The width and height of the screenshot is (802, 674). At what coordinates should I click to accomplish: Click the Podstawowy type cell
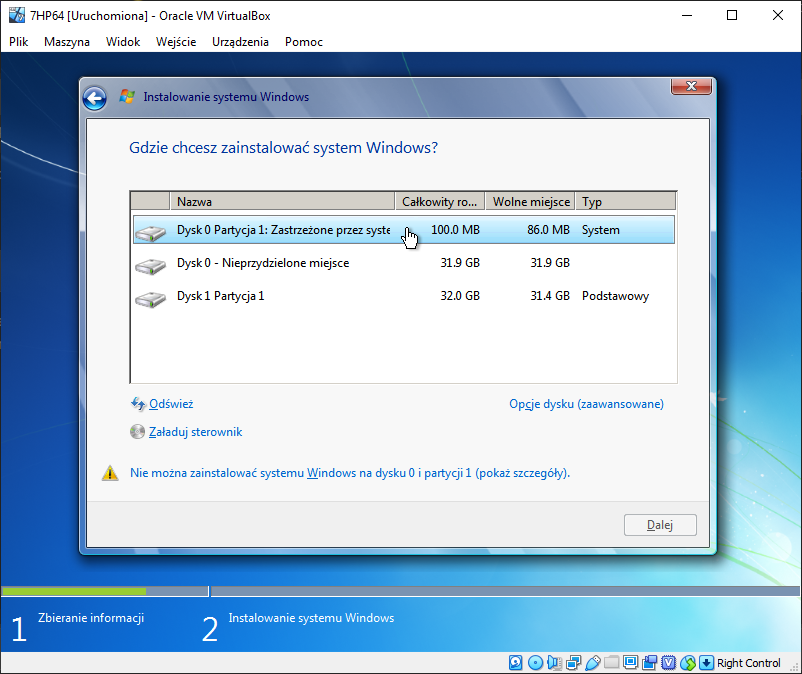pos(615,296)
